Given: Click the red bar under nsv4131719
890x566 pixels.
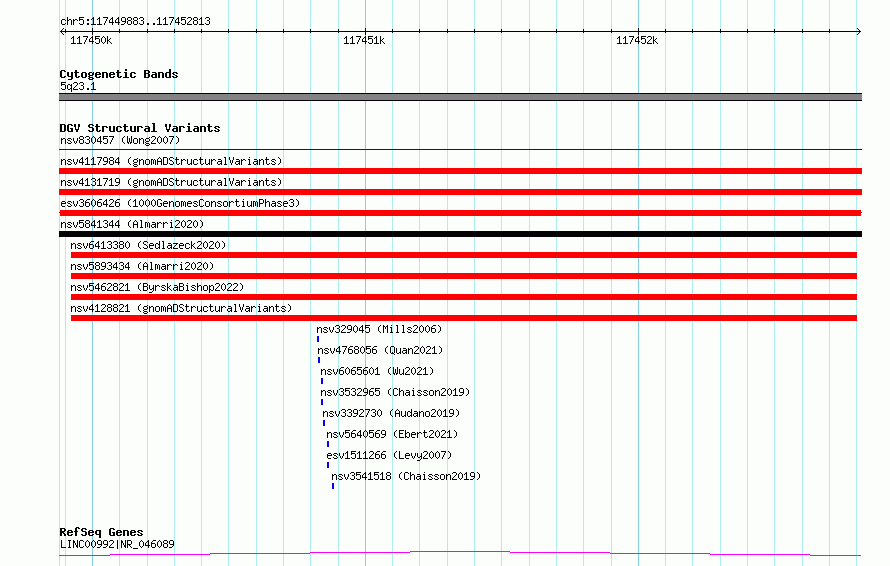Looking at the screenshot, I should pos(460,192).
